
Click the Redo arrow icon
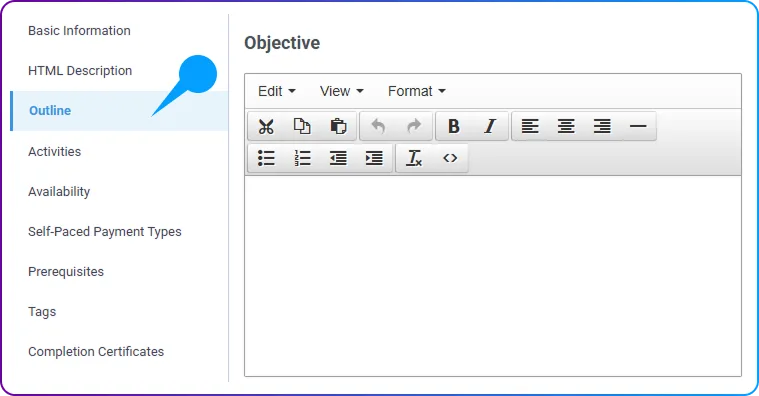point(414,126)
